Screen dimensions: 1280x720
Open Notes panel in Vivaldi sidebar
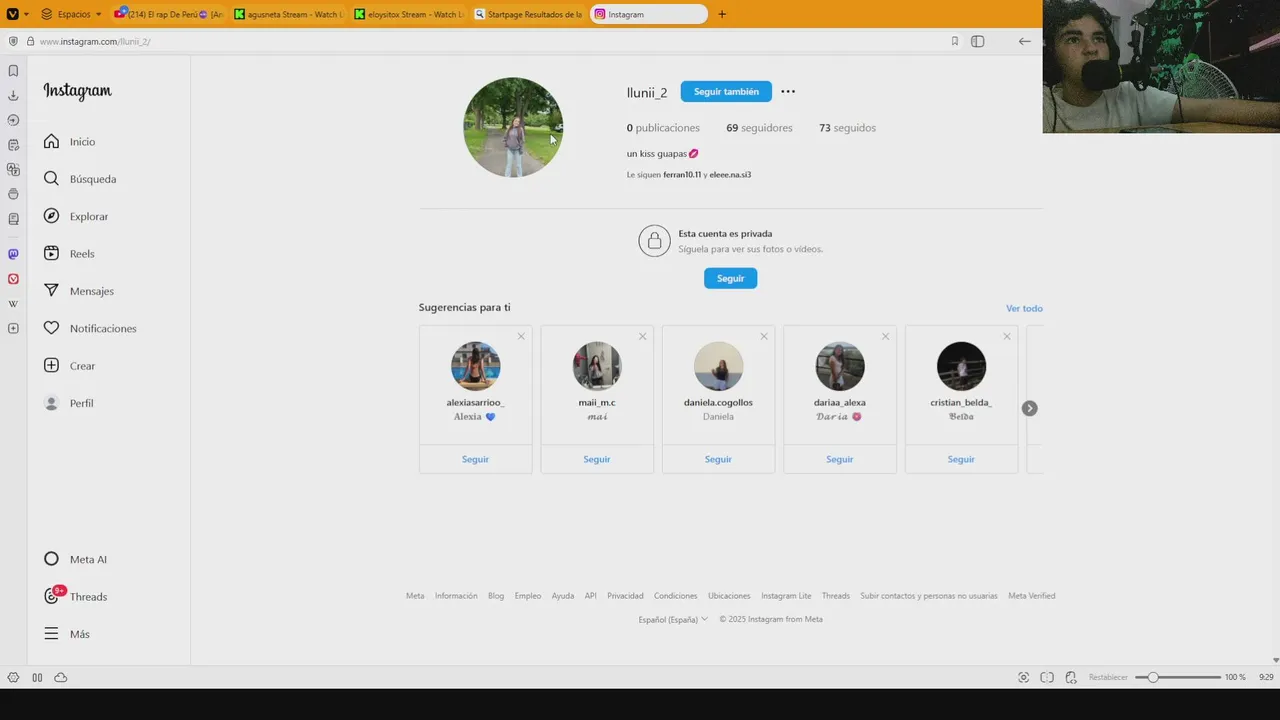click(13, 145)
